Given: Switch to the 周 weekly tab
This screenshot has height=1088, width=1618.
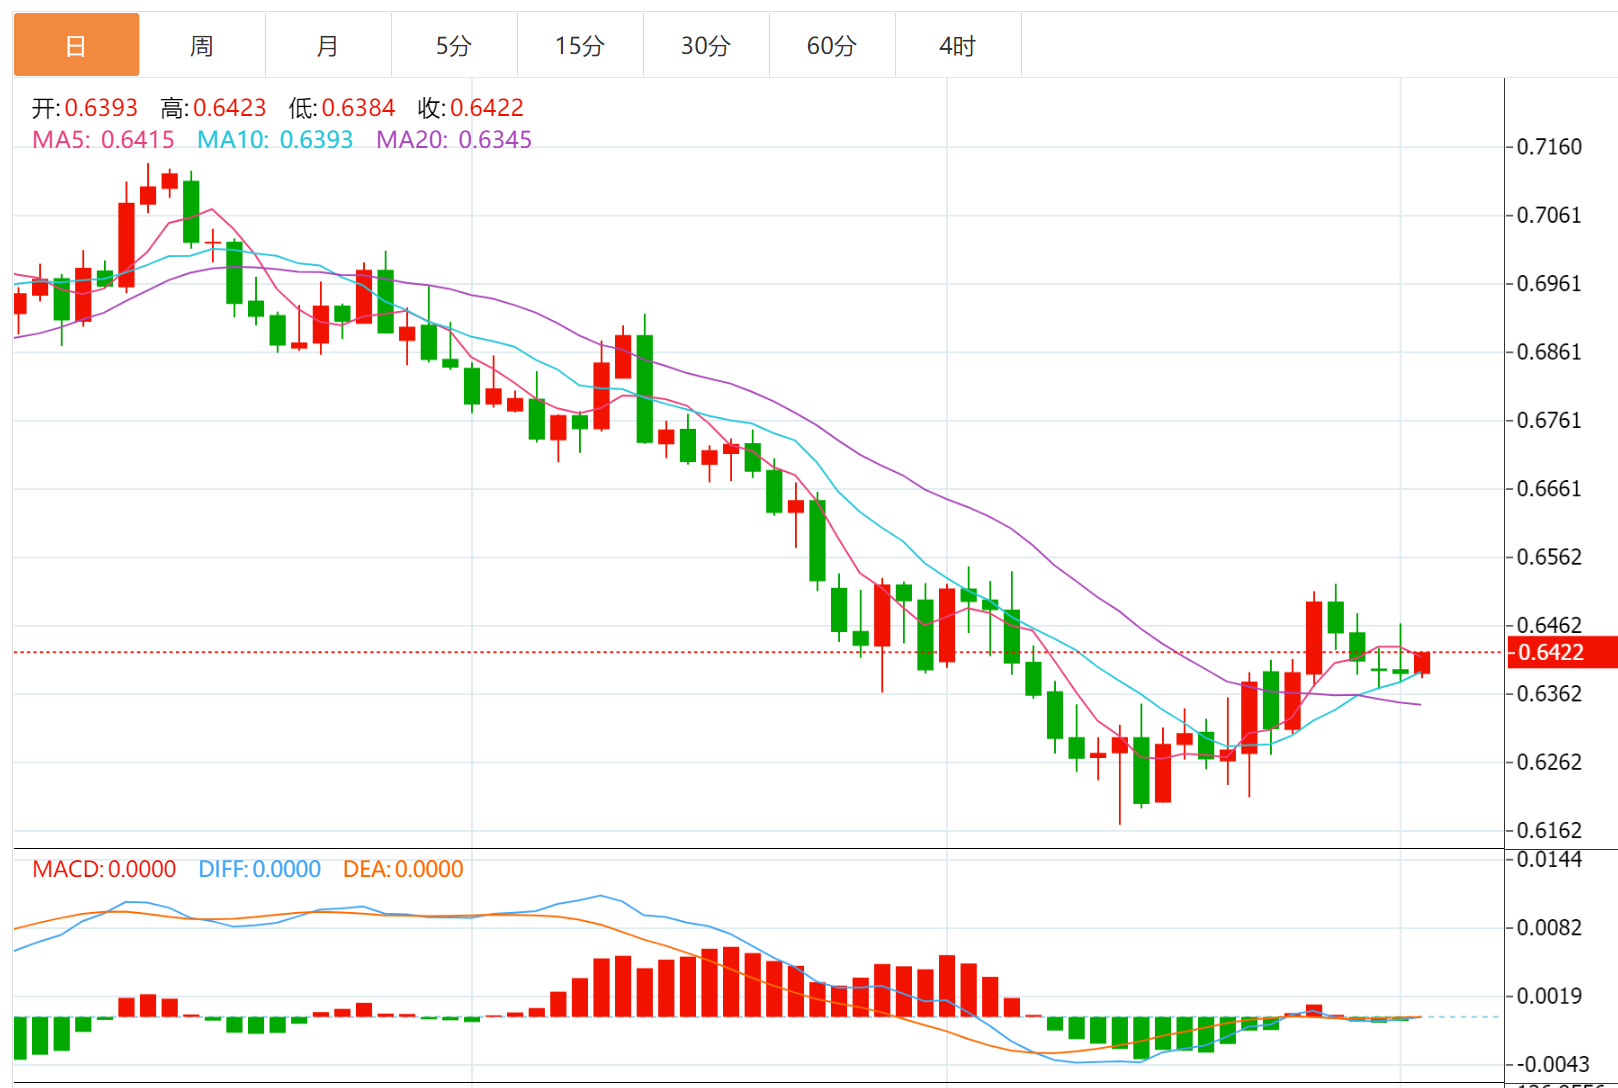Looking at the screenshot, I should point(202,45).
